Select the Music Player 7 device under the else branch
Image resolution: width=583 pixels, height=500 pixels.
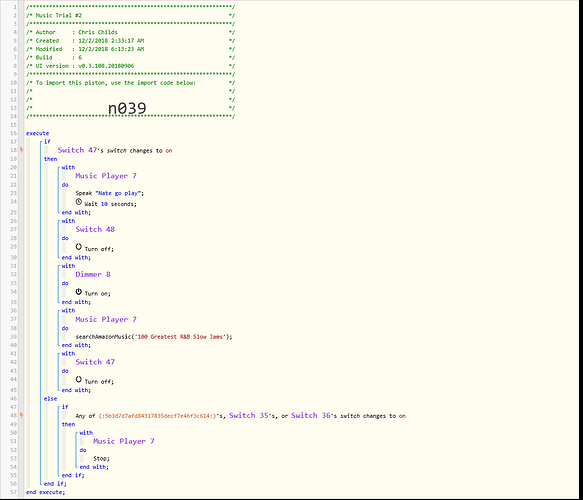[x=124, y=441]
